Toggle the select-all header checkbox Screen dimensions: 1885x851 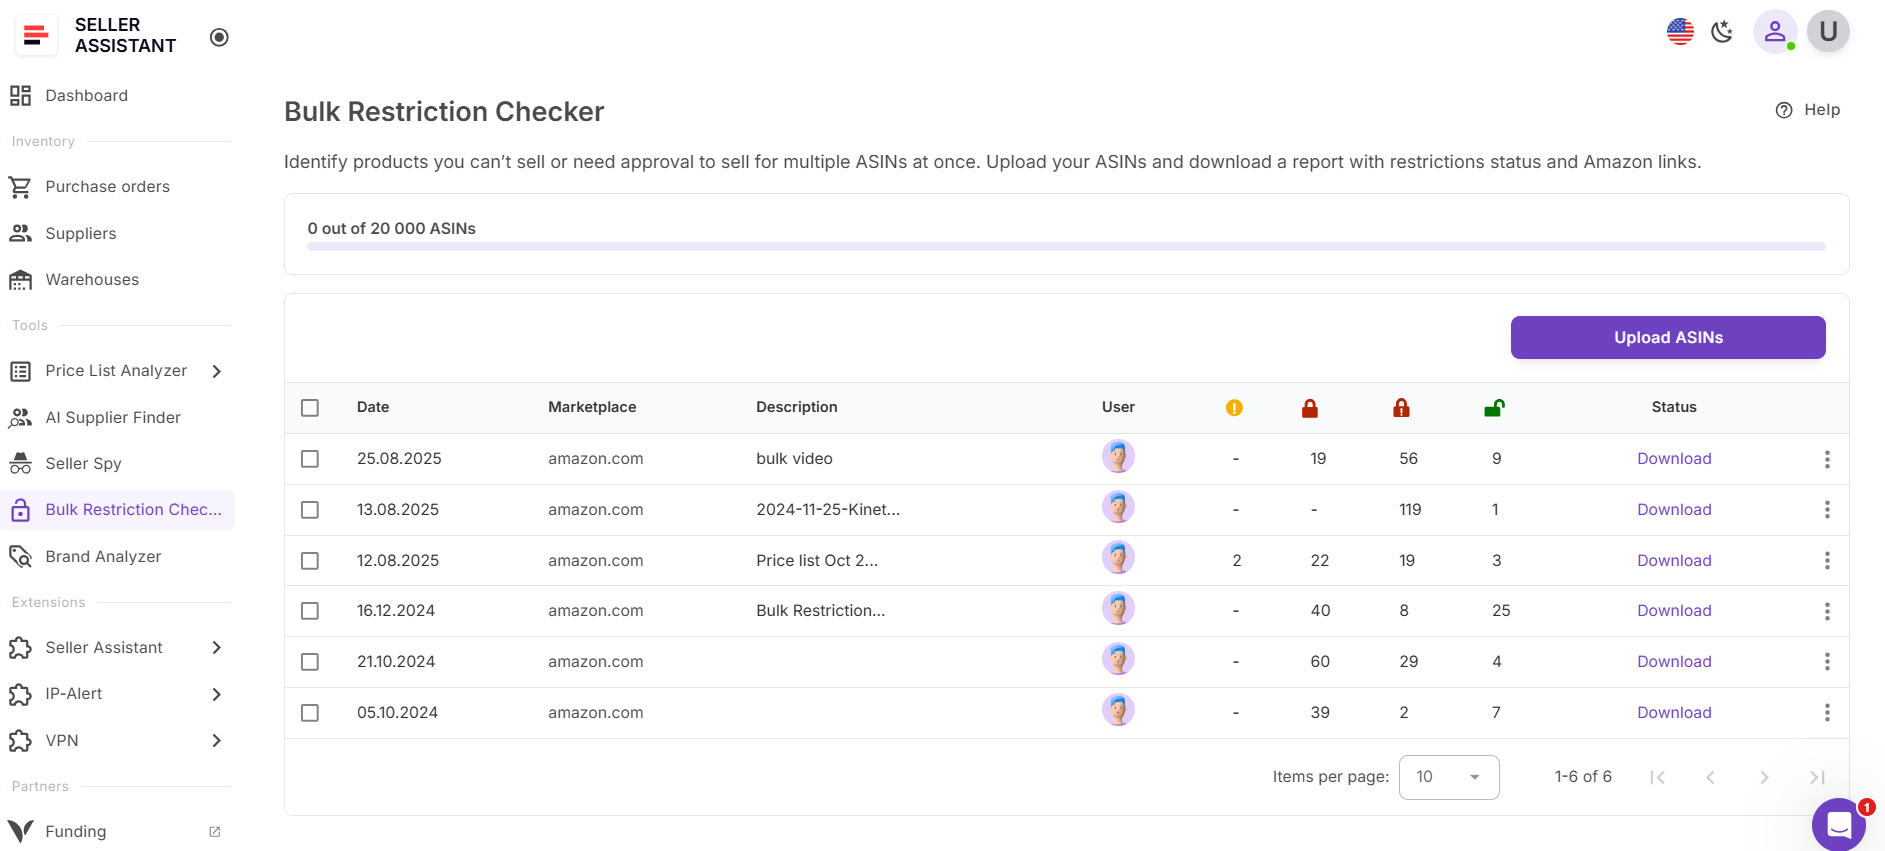pos(310,408)
